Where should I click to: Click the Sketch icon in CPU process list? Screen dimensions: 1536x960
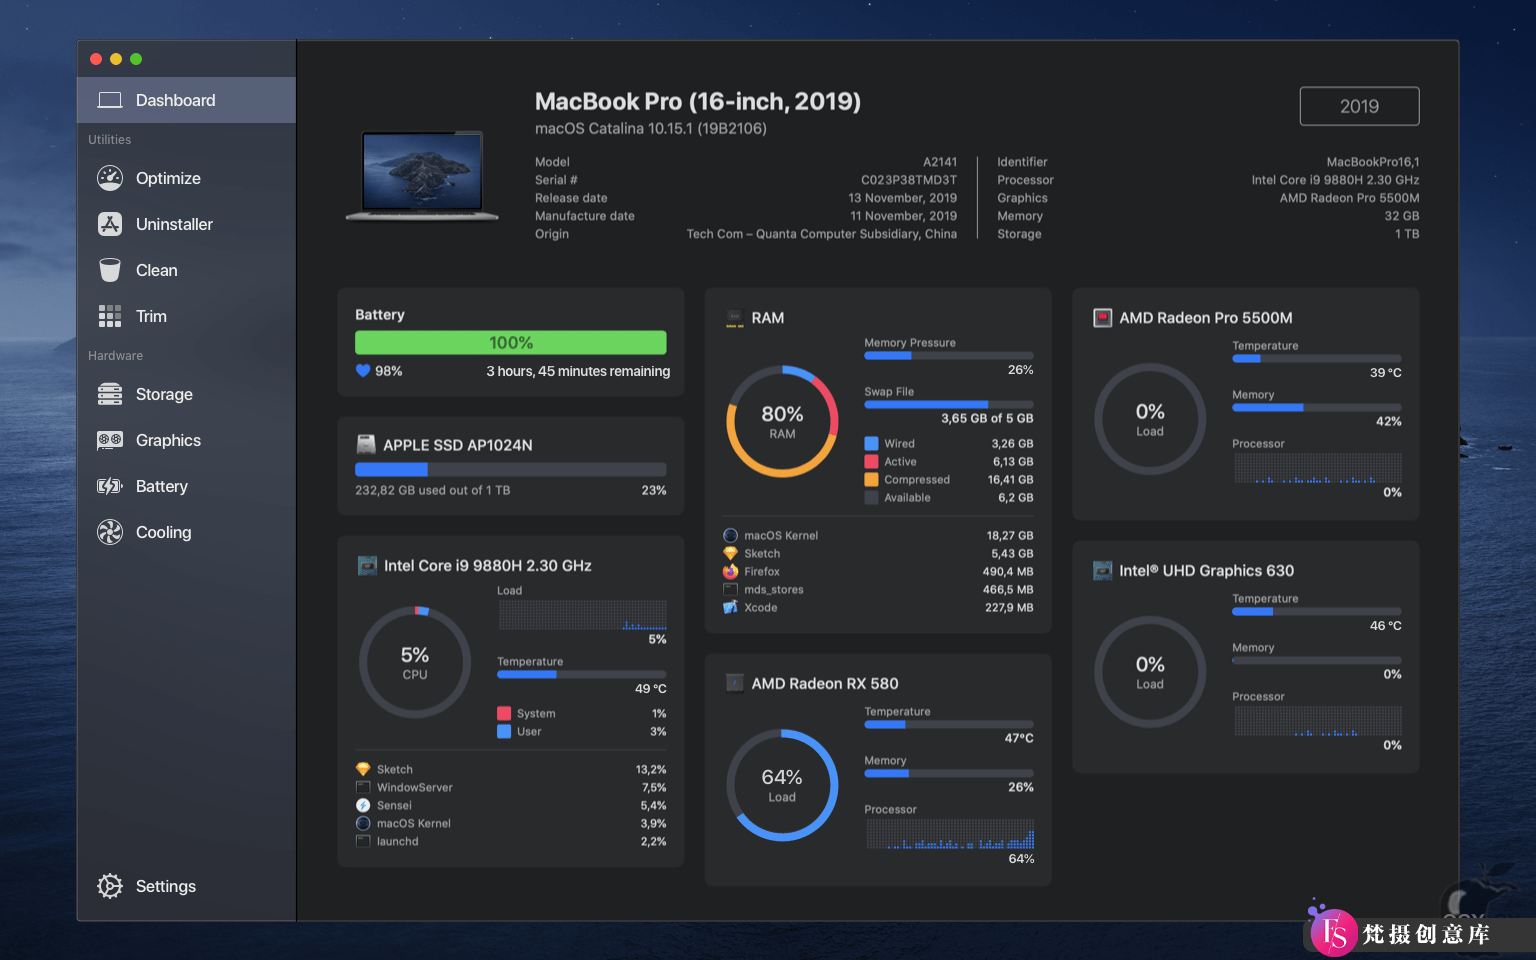(x=363, y=769)
